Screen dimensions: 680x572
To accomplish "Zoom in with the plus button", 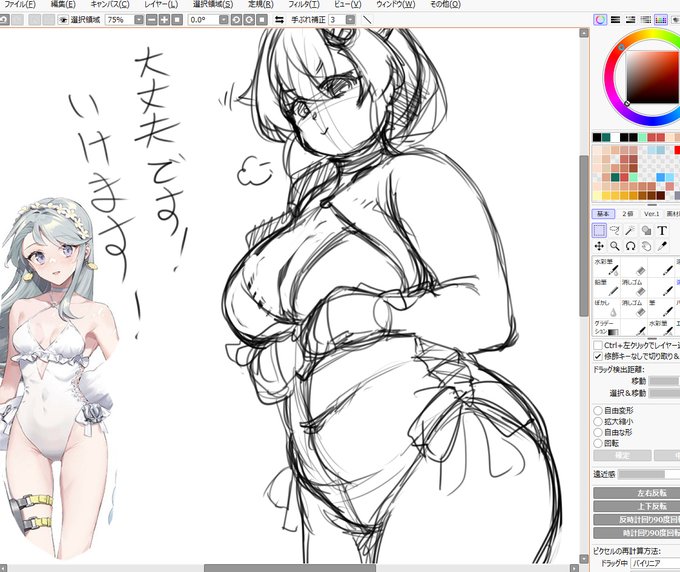I will click(164, 20).
